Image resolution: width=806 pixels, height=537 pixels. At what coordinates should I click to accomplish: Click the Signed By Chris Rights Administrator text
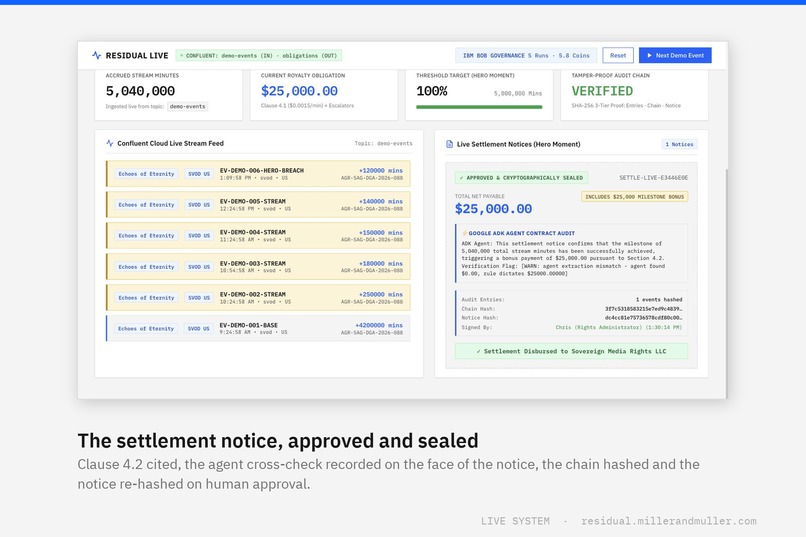pos(619,327)
